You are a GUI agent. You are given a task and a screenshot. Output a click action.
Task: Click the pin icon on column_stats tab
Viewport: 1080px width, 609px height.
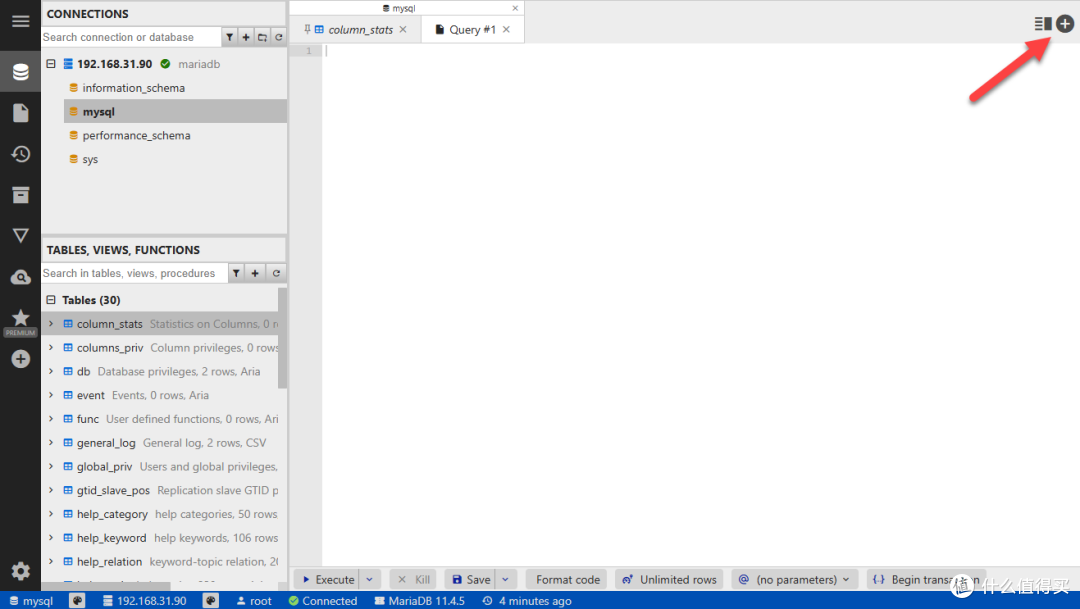point(307,29)
